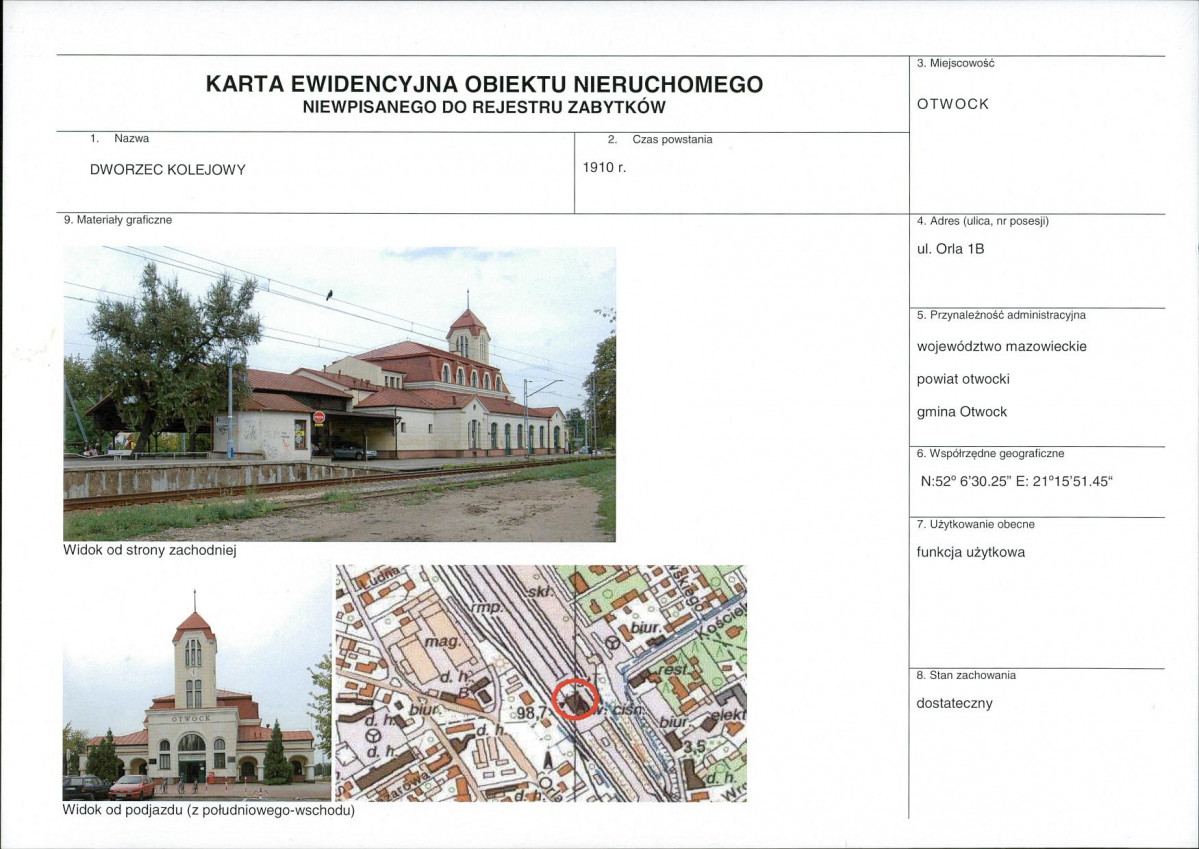Click '7. Użytkowanie obecne' label

click(x=976, y=525)
